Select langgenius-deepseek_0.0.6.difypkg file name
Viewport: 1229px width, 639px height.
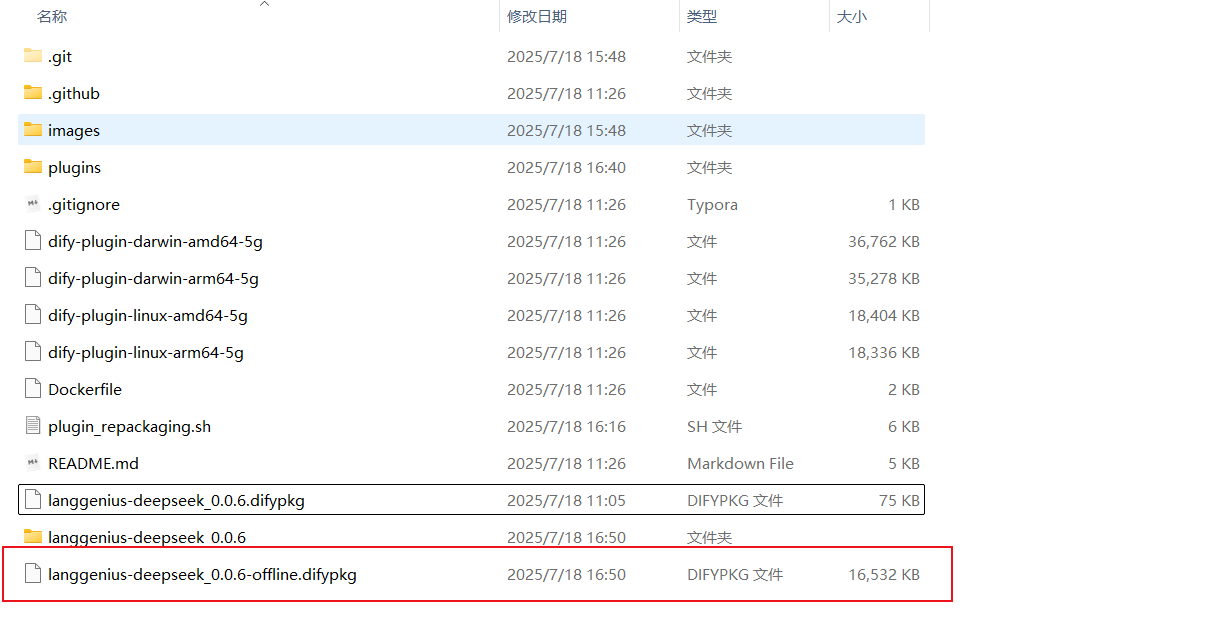(176, 500)
